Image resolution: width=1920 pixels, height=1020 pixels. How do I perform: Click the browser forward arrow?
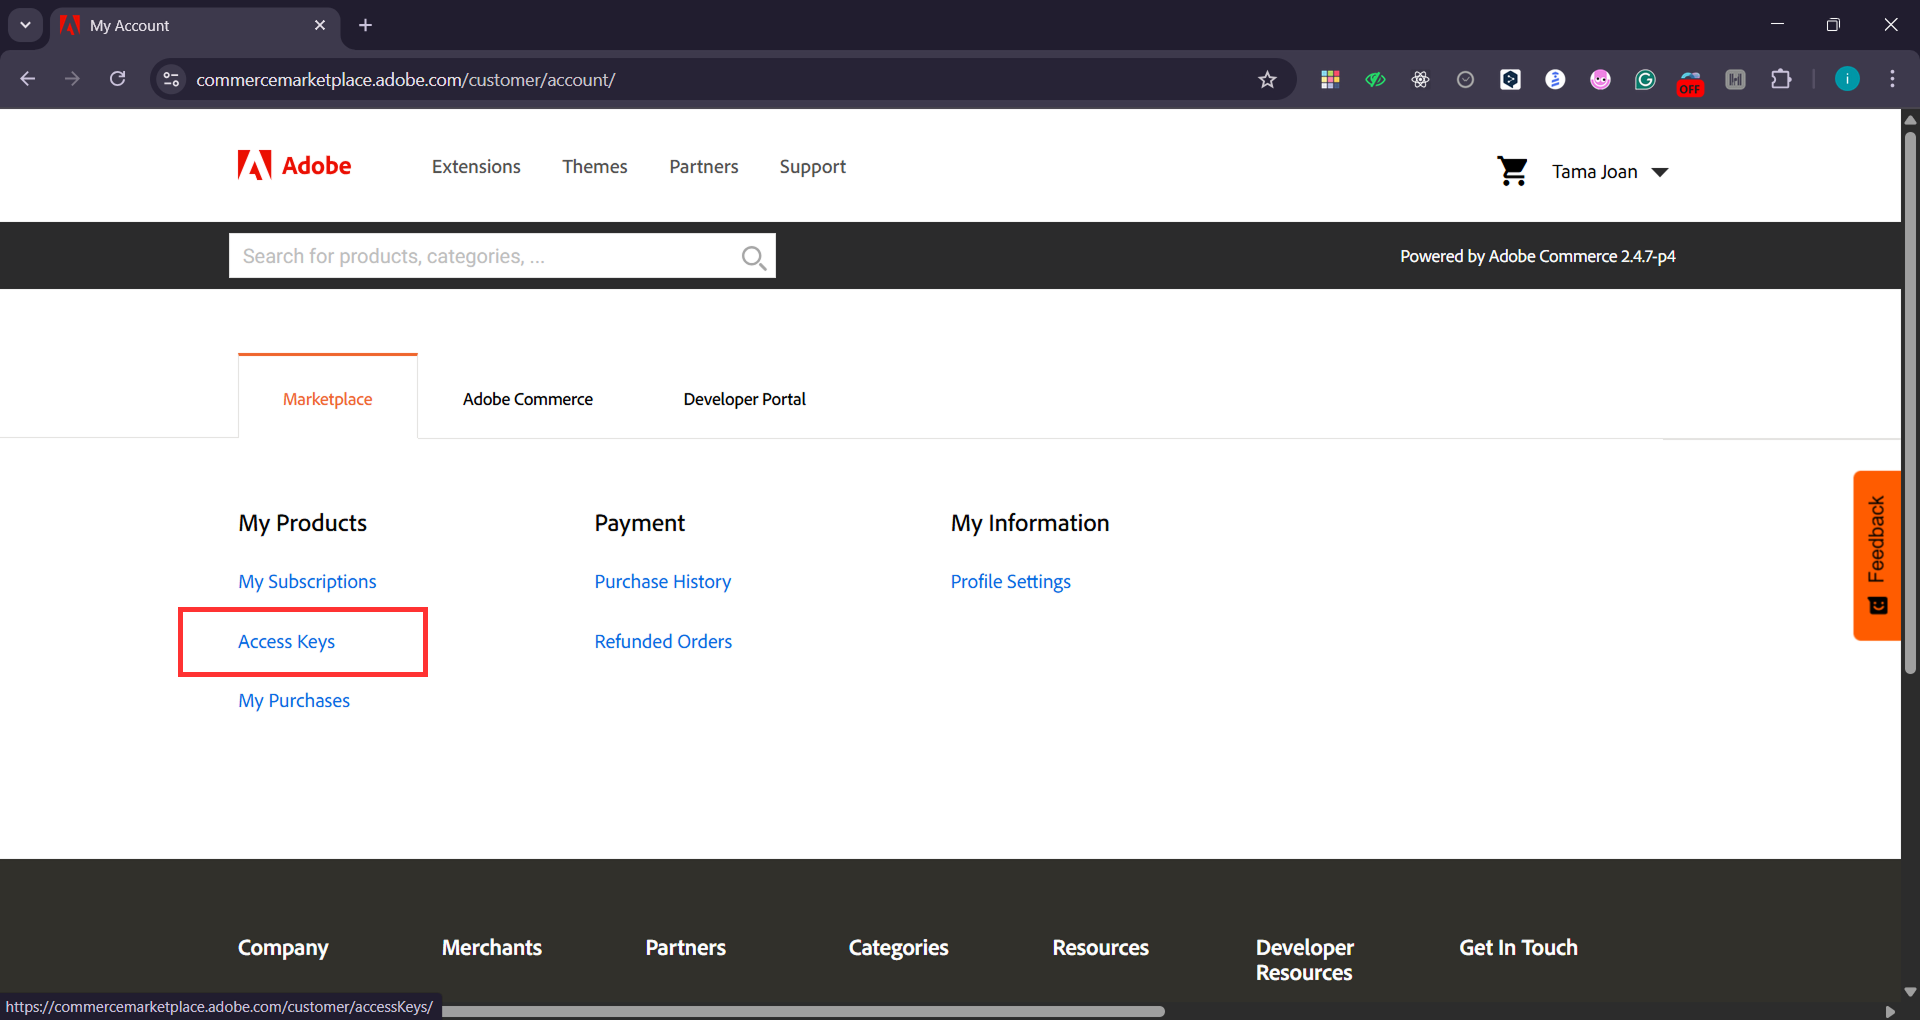click(72, 79)
